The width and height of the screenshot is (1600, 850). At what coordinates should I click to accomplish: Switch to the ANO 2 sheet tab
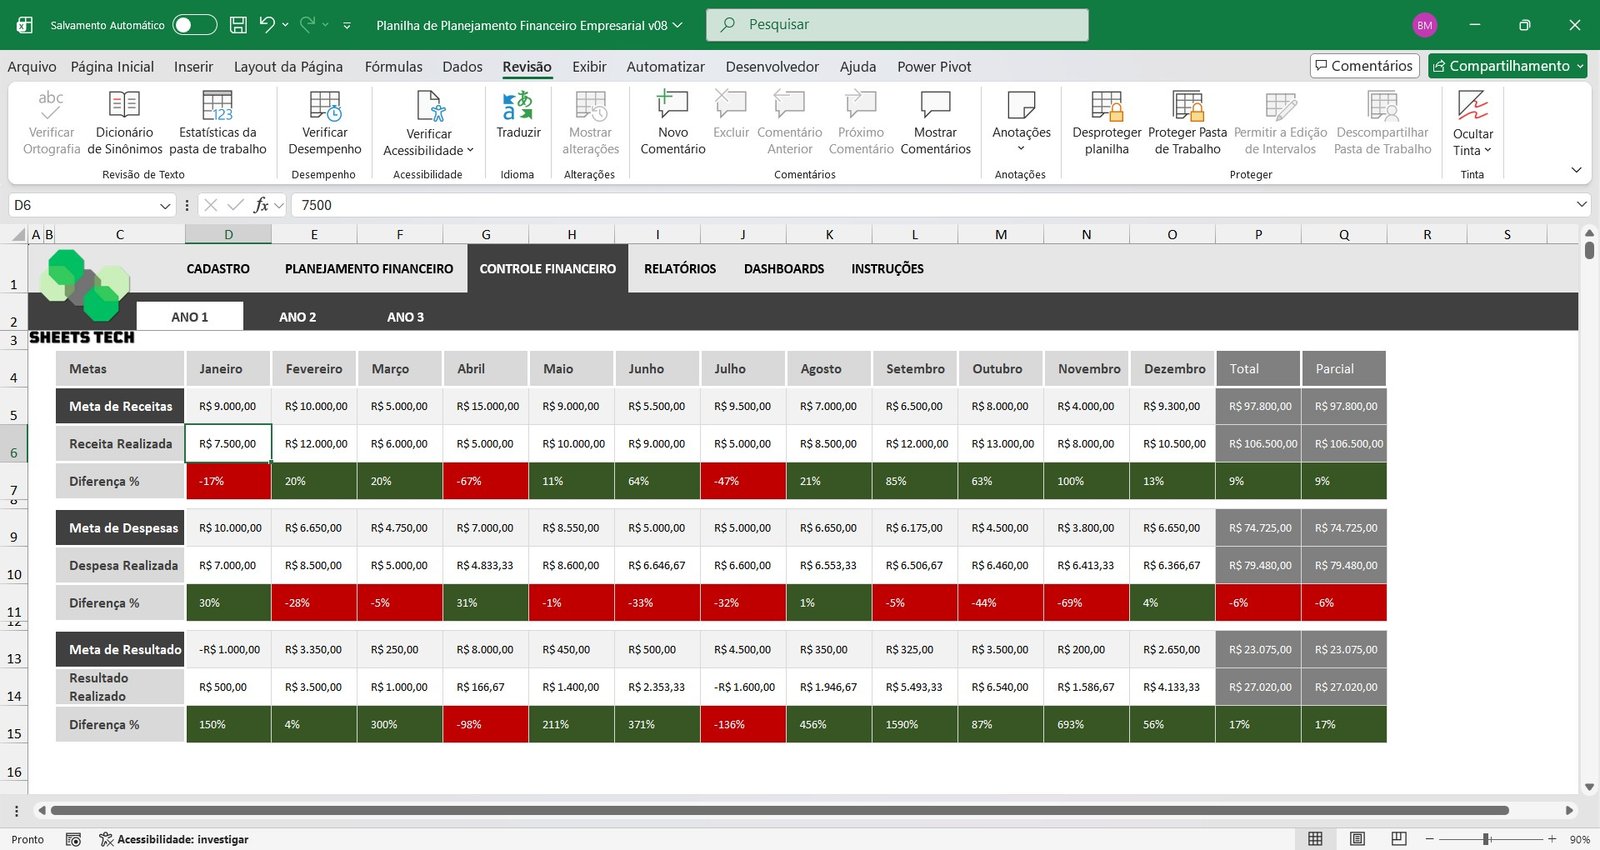click(297, 317)
